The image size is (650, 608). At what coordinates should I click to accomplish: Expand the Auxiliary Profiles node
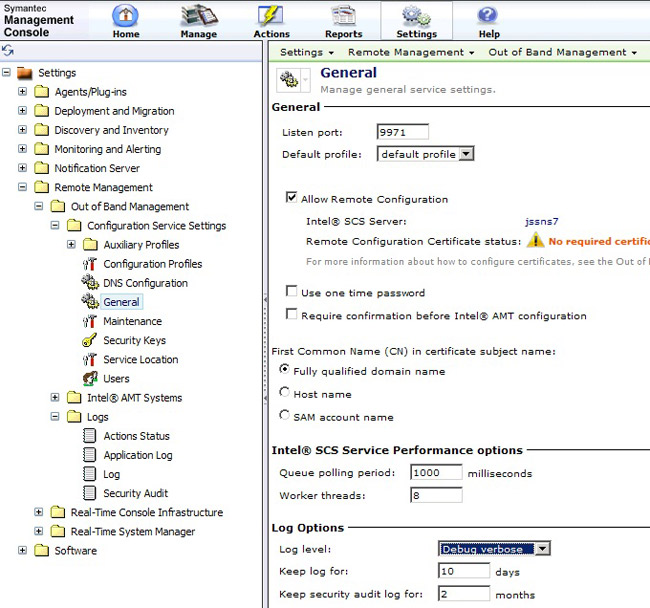71,244
